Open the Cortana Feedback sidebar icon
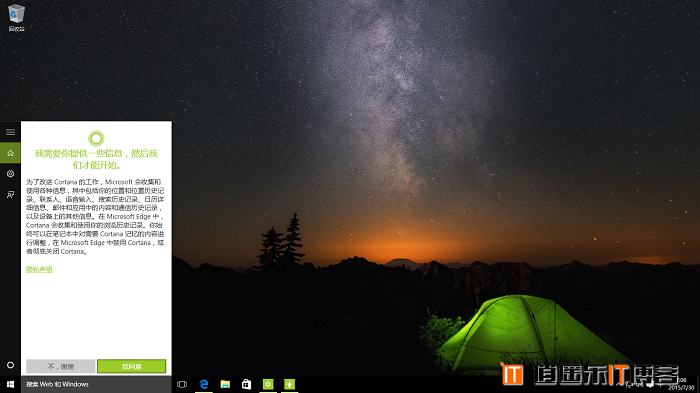700x393 pixels. (10, 195)
